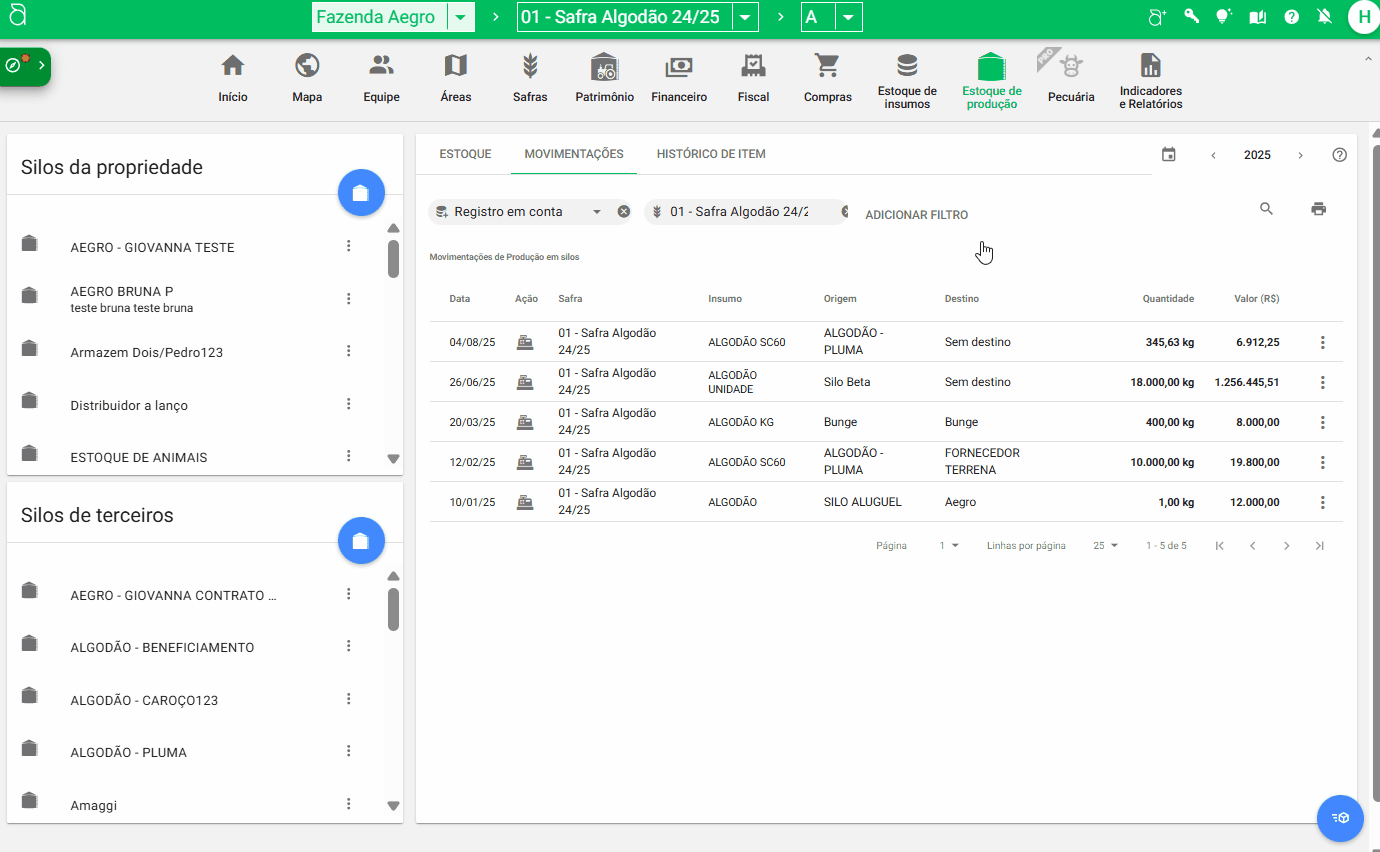Open the Mapa globe icon
1380x852 pixels.
coord(307,68)
